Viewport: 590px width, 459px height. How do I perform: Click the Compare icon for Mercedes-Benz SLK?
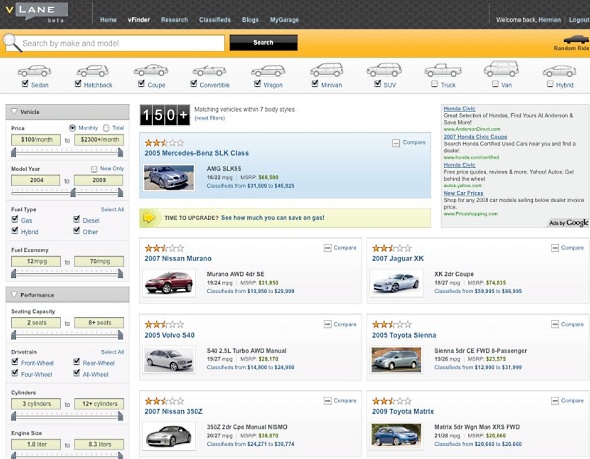(396, 143)
